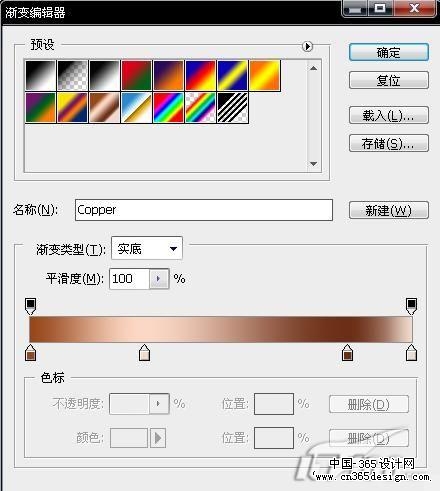Image resolution: width=440 pixels, height=491 pixels.
Task: Select the orange yellow orange gradient preset
Action: coord(264,75)
